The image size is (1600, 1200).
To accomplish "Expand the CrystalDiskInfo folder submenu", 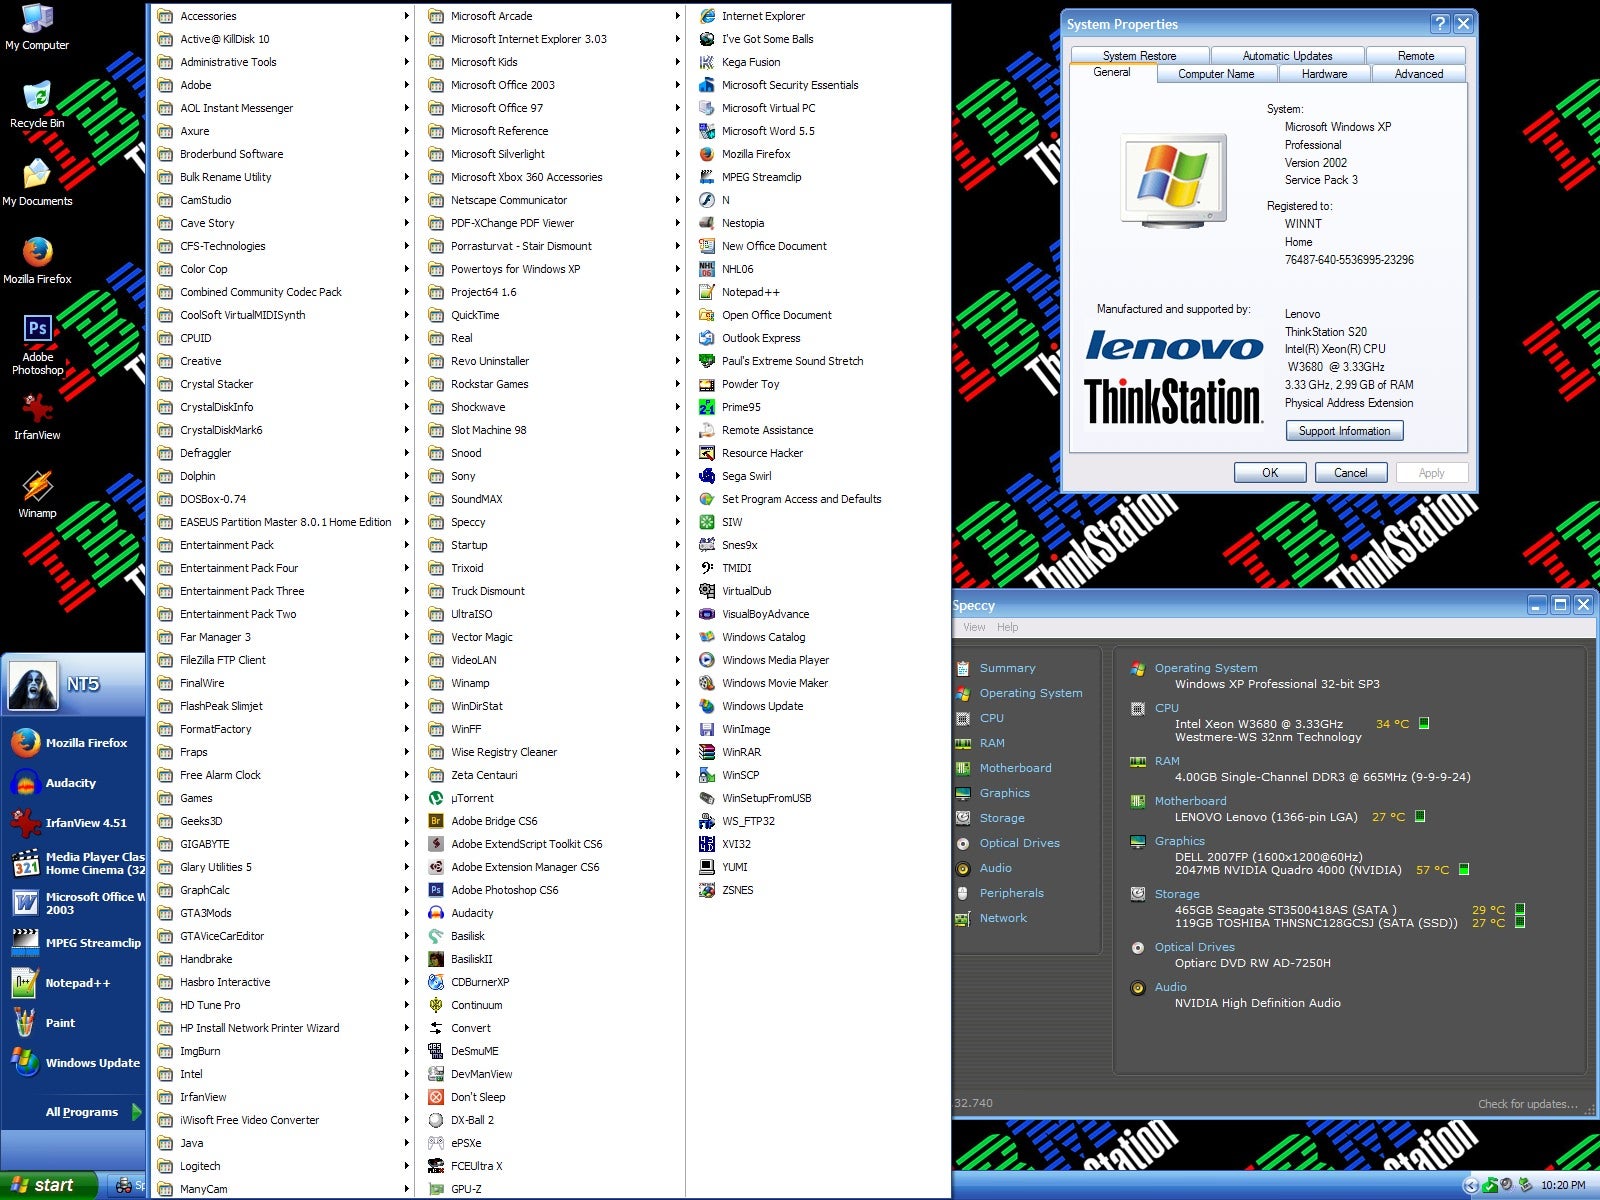I will coord(283,407).
